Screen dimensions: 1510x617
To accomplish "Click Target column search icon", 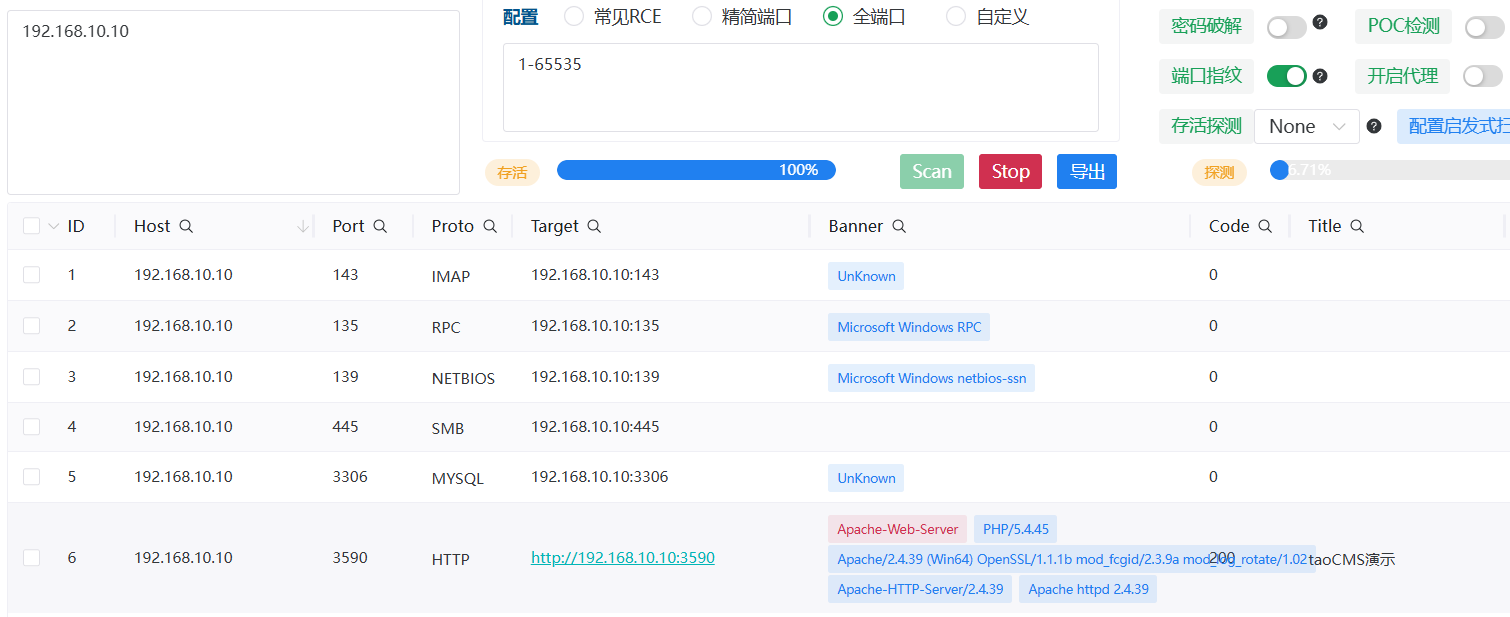I will point(594,227).
